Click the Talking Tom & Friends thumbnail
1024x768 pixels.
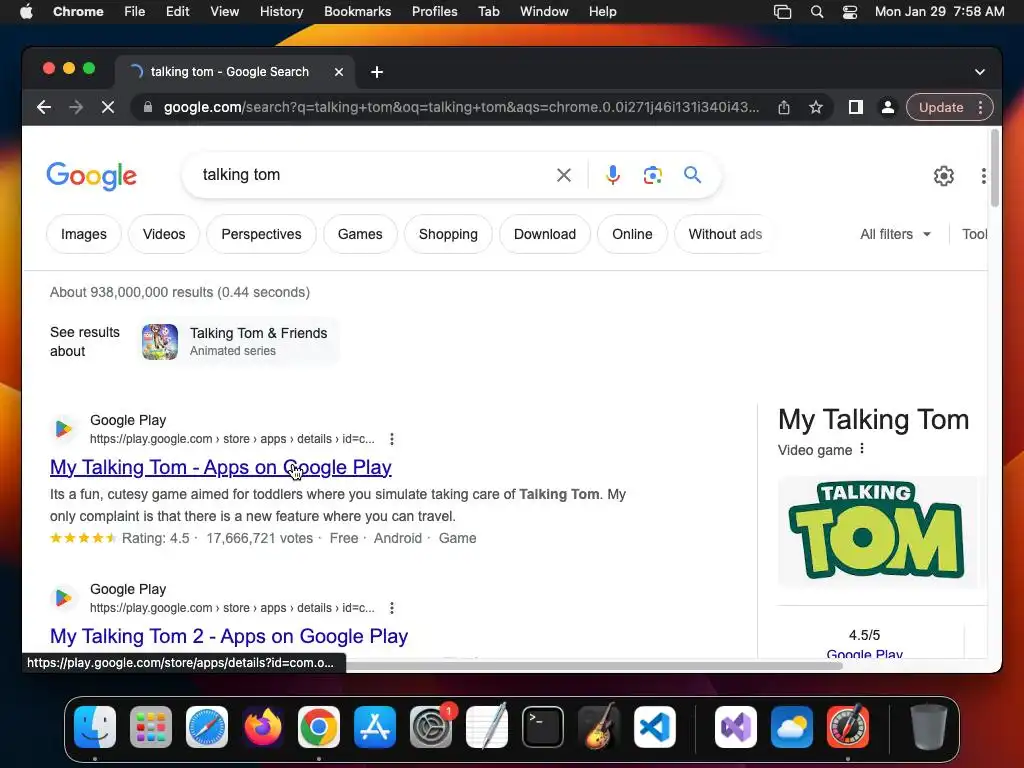[160, 342]
